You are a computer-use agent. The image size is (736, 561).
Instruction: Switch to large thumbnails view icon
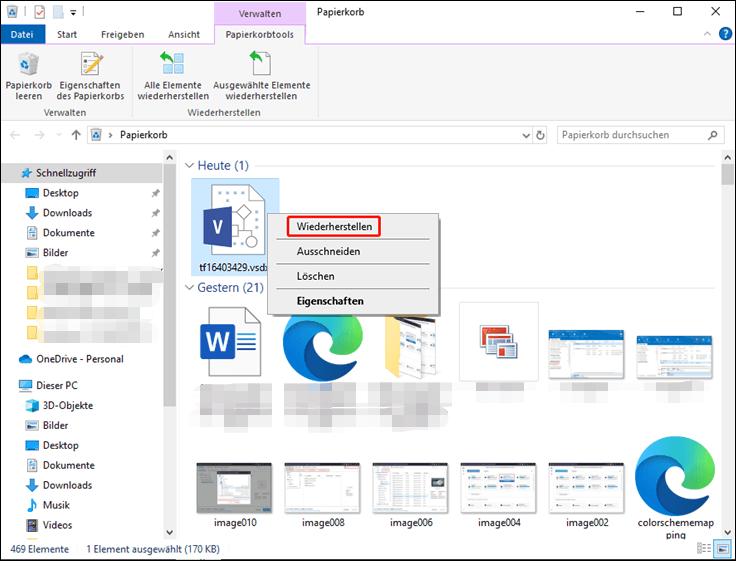(x=724, y=549)
